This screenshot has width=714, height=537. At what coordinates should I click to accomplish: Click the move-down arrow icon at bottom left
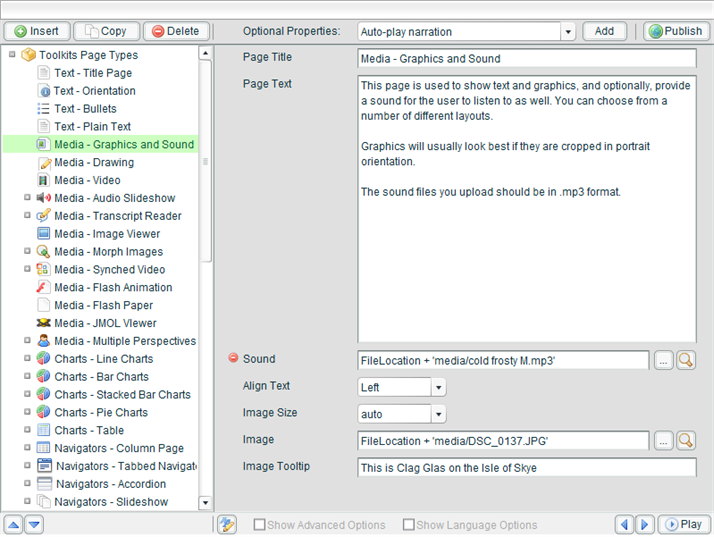[34, 525]
